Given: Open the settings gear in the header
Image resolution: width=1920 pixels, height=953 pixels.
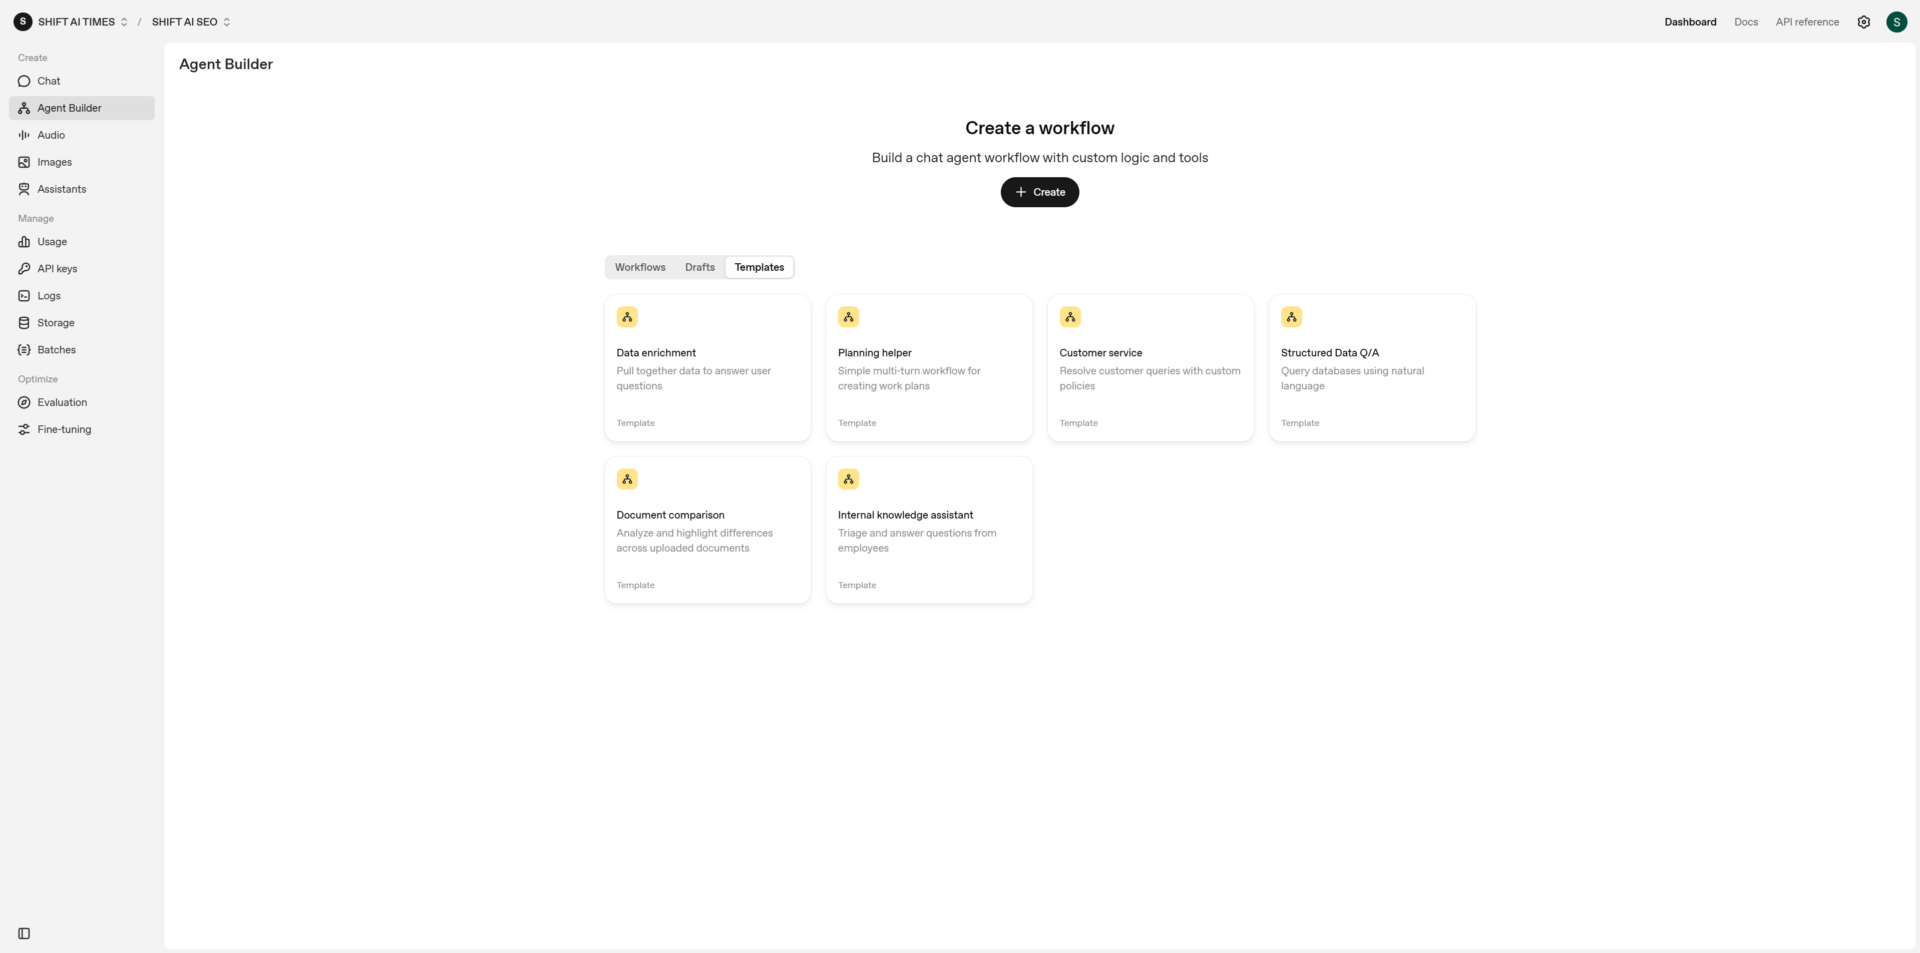Looking at the screenshot, I should [x=1863, y=21].
